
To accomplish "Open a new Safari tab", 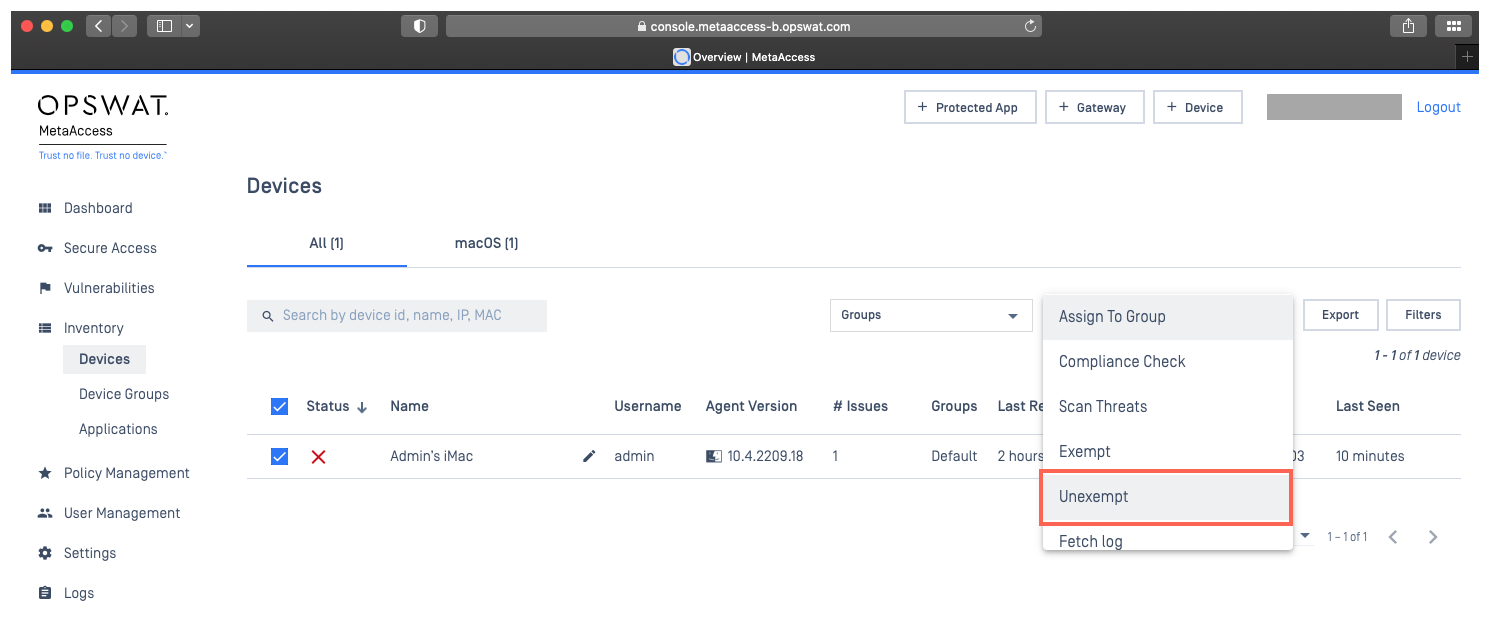I will 1467,57.
